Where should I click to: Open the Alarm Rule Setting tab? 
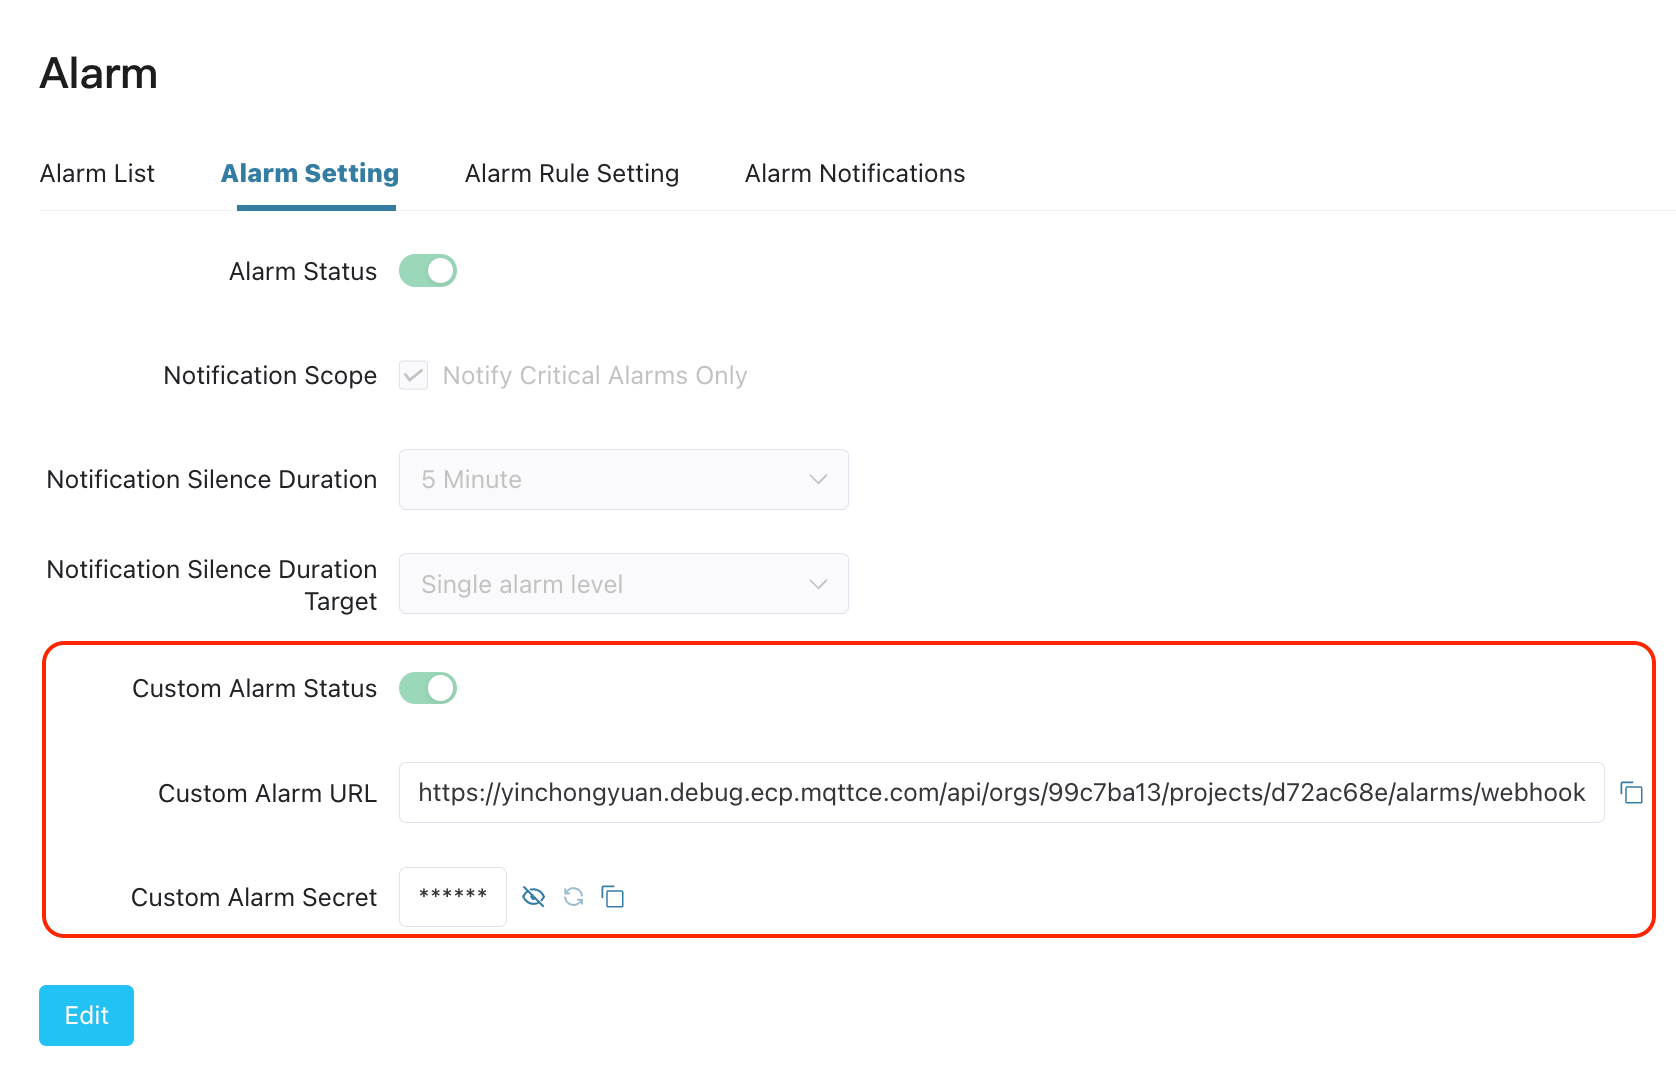[x=572, y=174]
